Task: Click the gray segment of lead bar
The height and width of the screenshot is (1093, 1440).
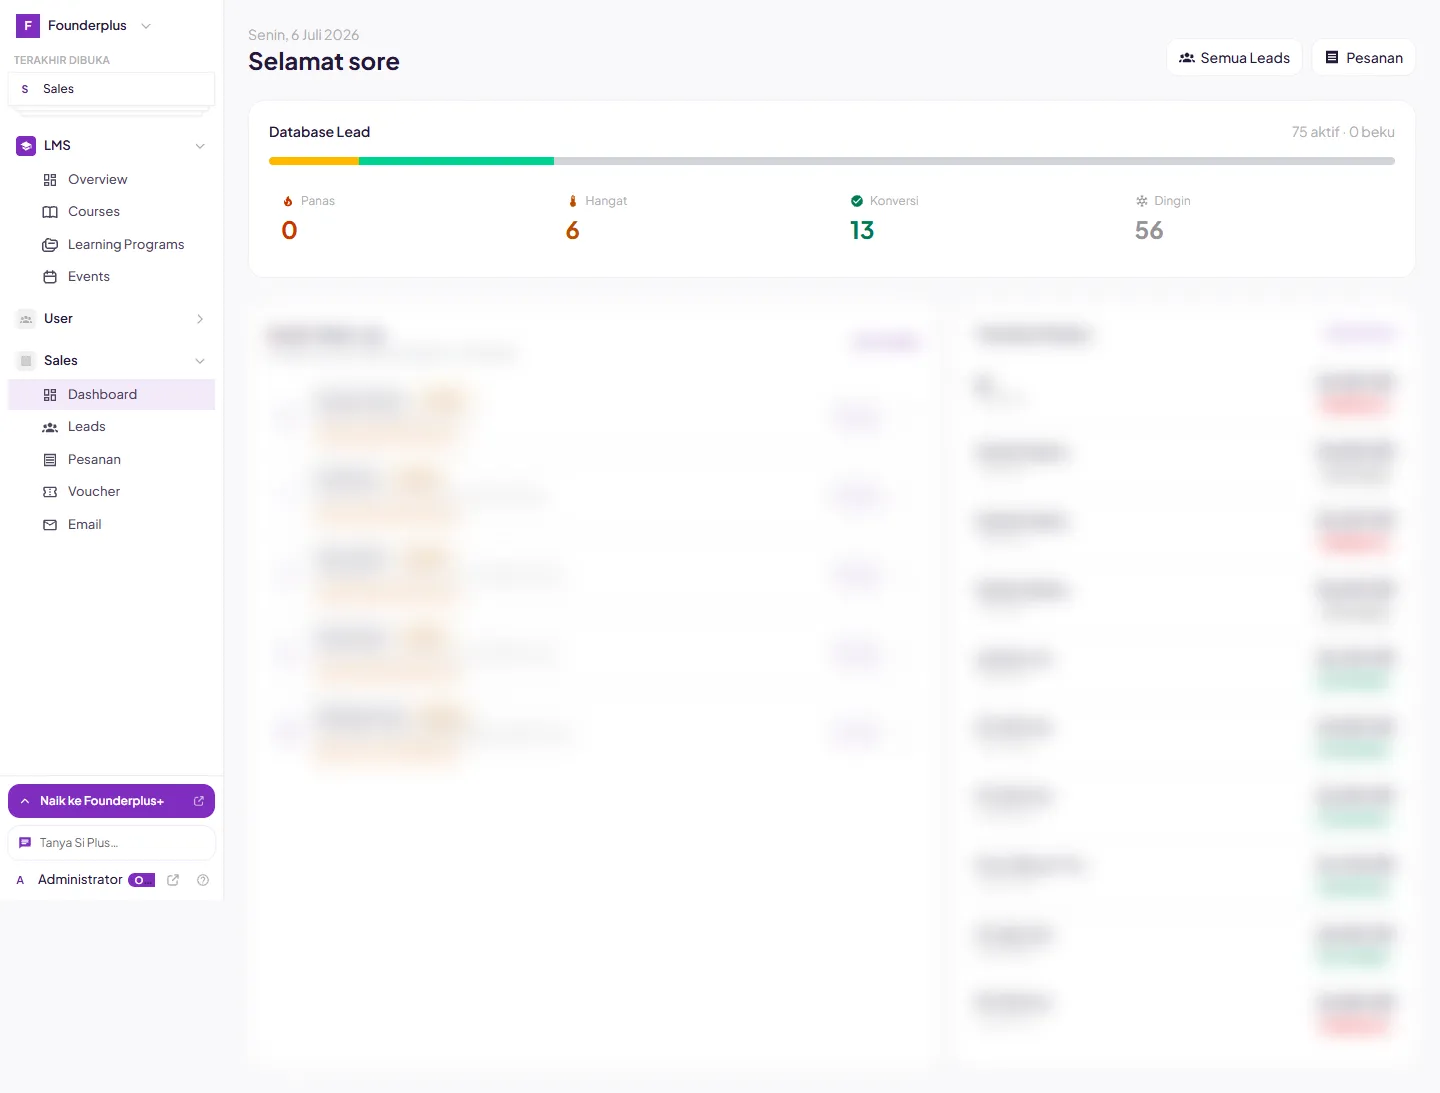Action: (x=974, y=161)
